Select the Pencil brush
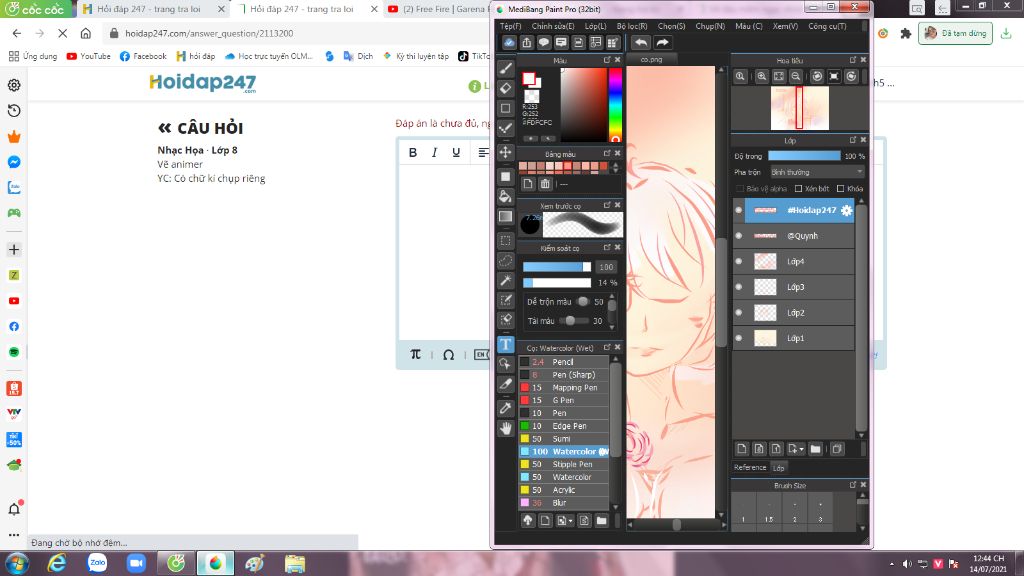The height and width of the screenshot is (576, 1024). [564, 362]
